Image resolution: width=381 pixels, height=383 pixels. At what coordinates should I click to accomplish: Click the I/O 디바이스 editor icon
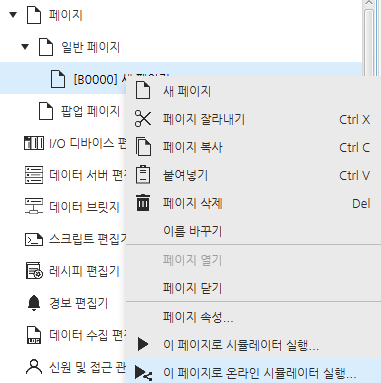click(34, 143)
